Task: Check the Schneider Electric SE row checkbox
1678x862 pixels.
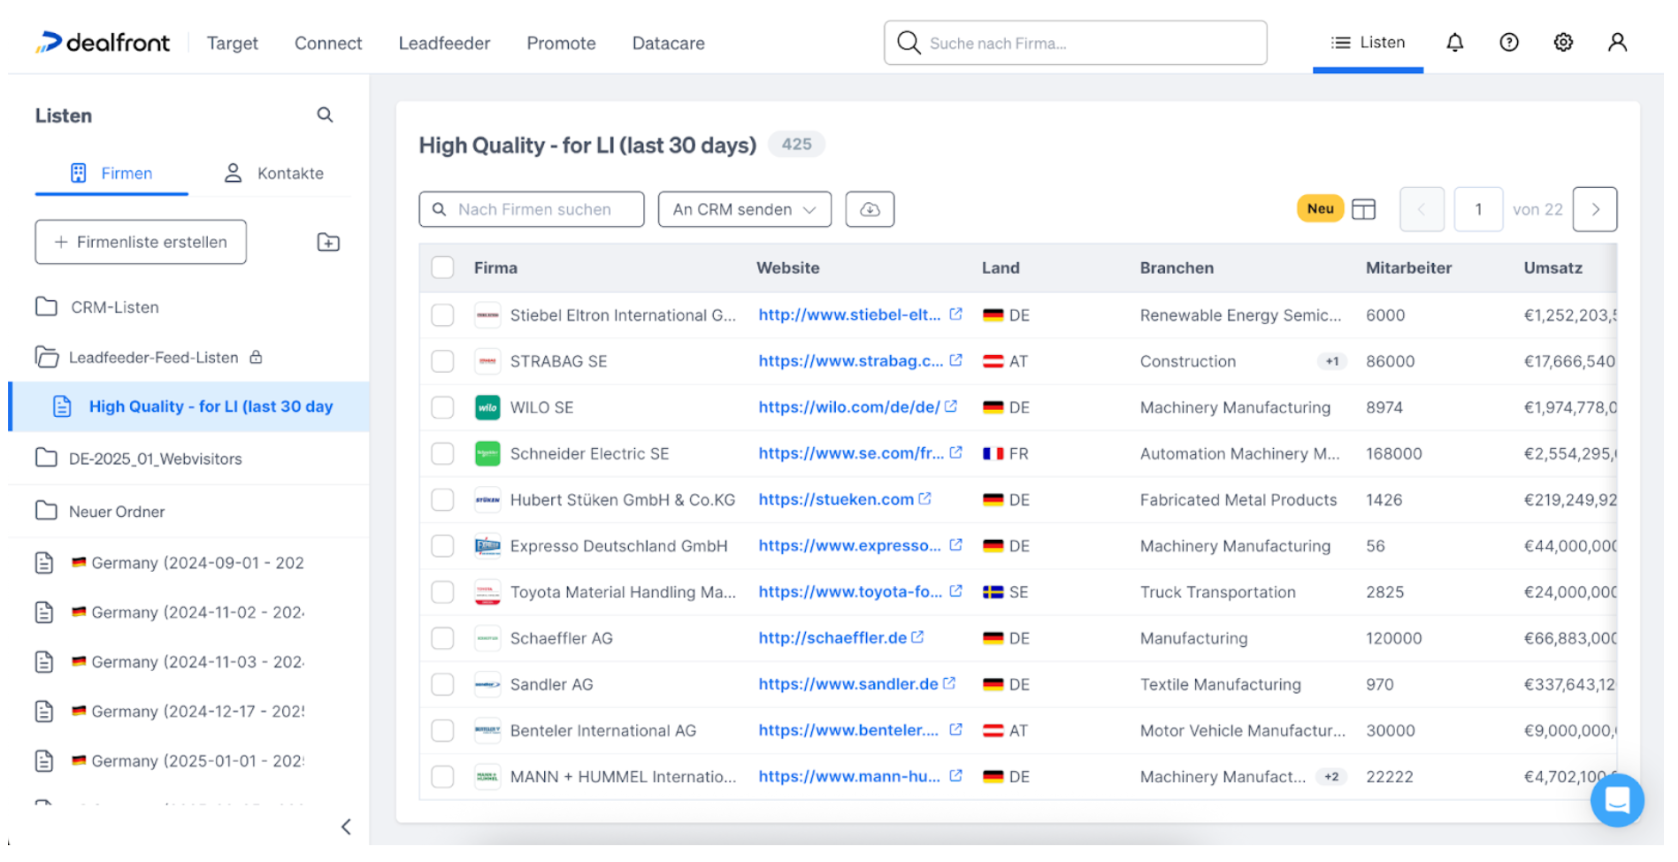Action: [442, 453]
